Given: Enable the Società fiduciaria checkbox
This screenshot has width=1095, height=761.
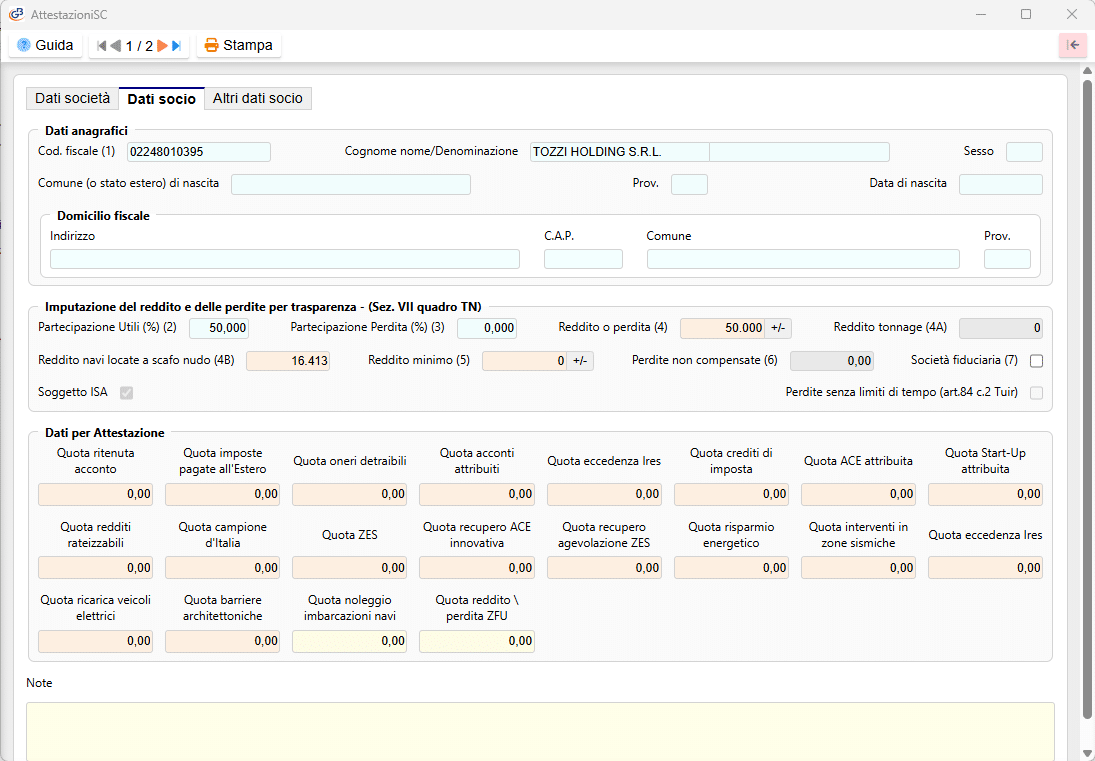Looking at the screenshot, I should [1036, 361].
